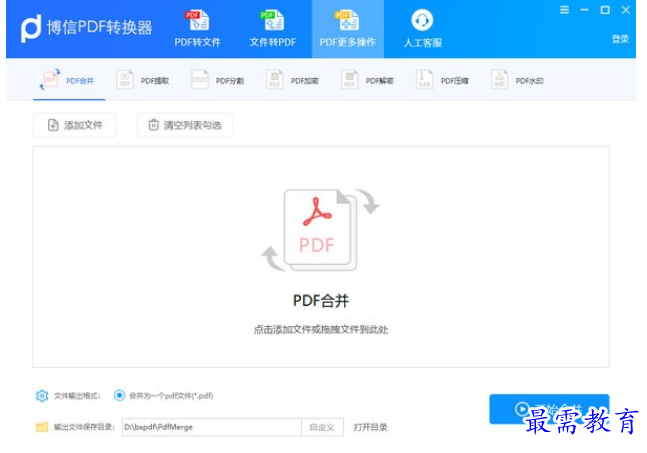647x453 pixels.
Task: Close the converter window
Action: click(626, 9)
